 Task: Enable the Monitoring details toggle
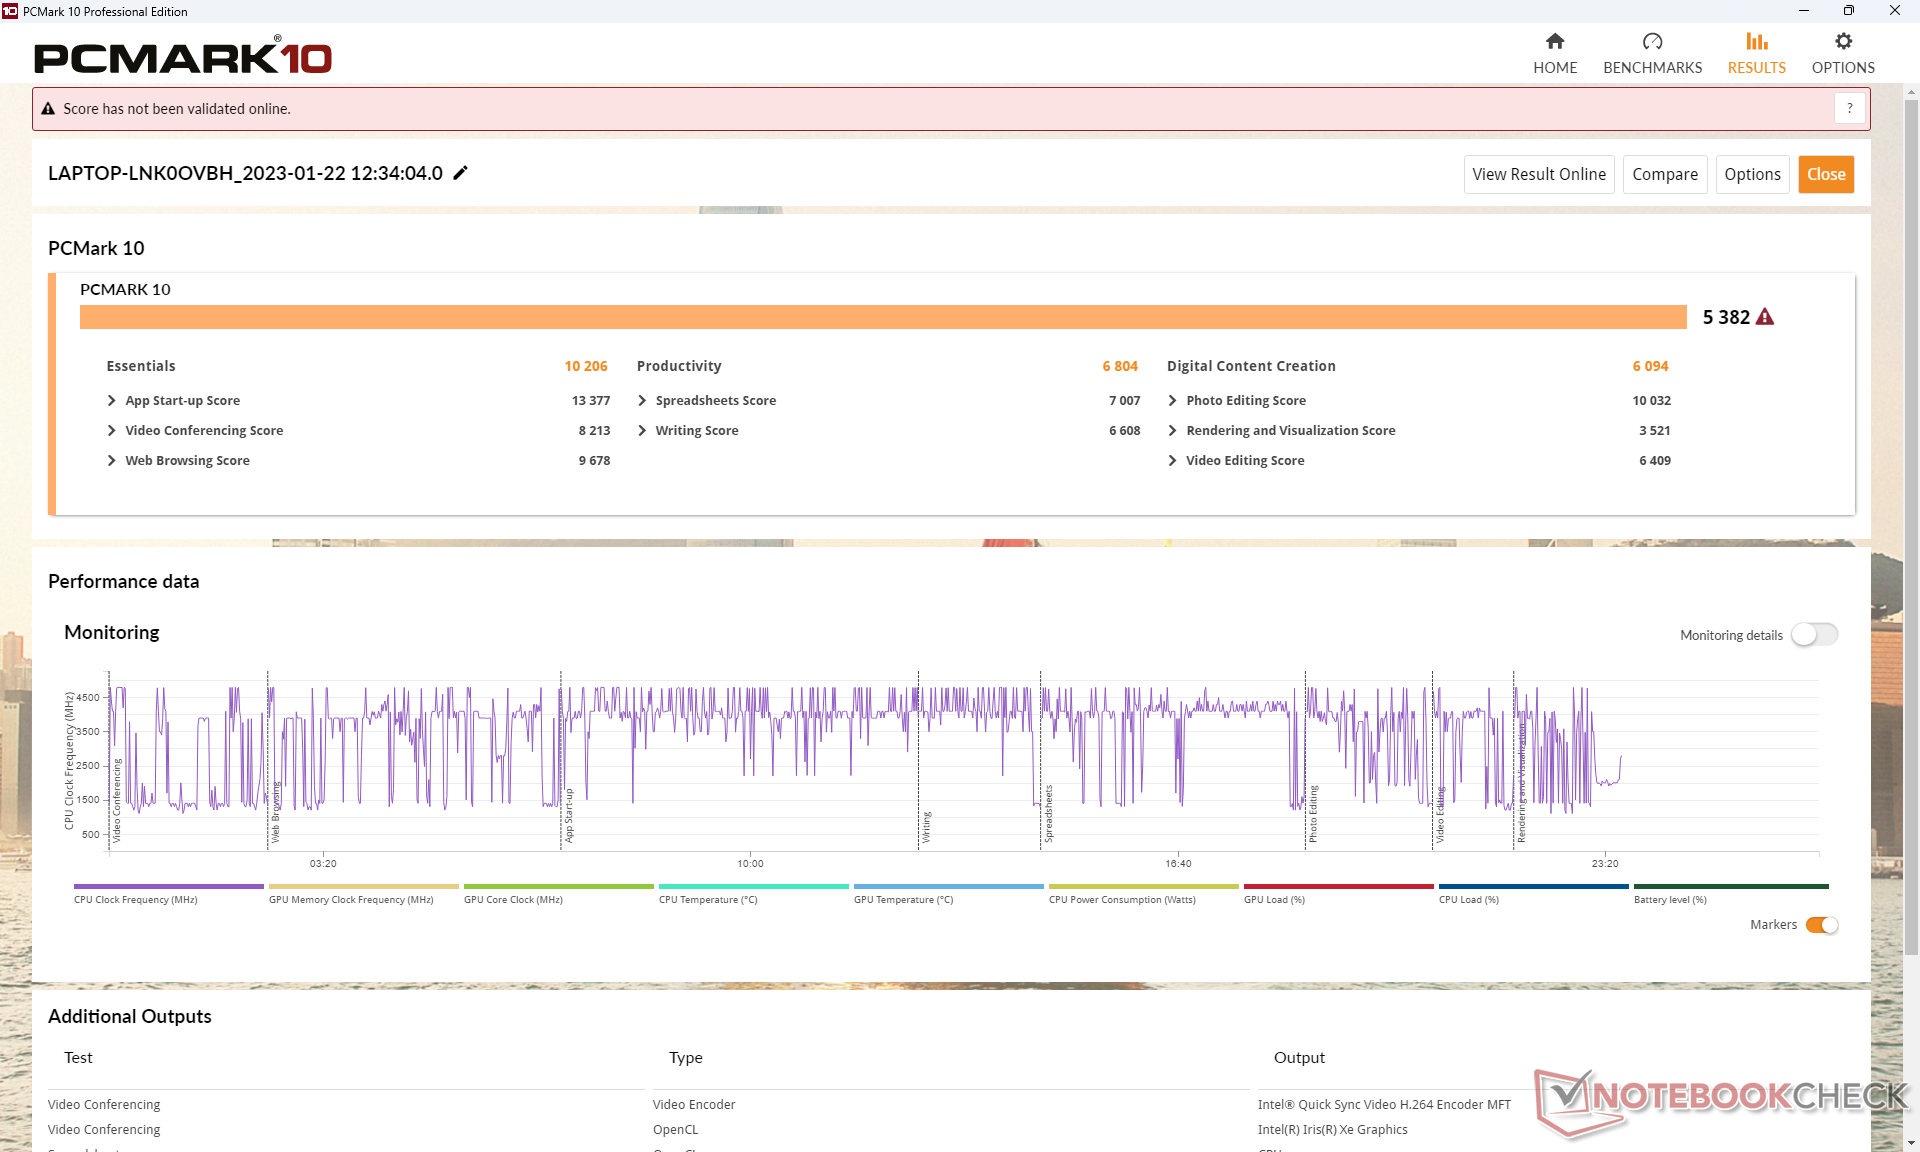[x=1813, y=635]
